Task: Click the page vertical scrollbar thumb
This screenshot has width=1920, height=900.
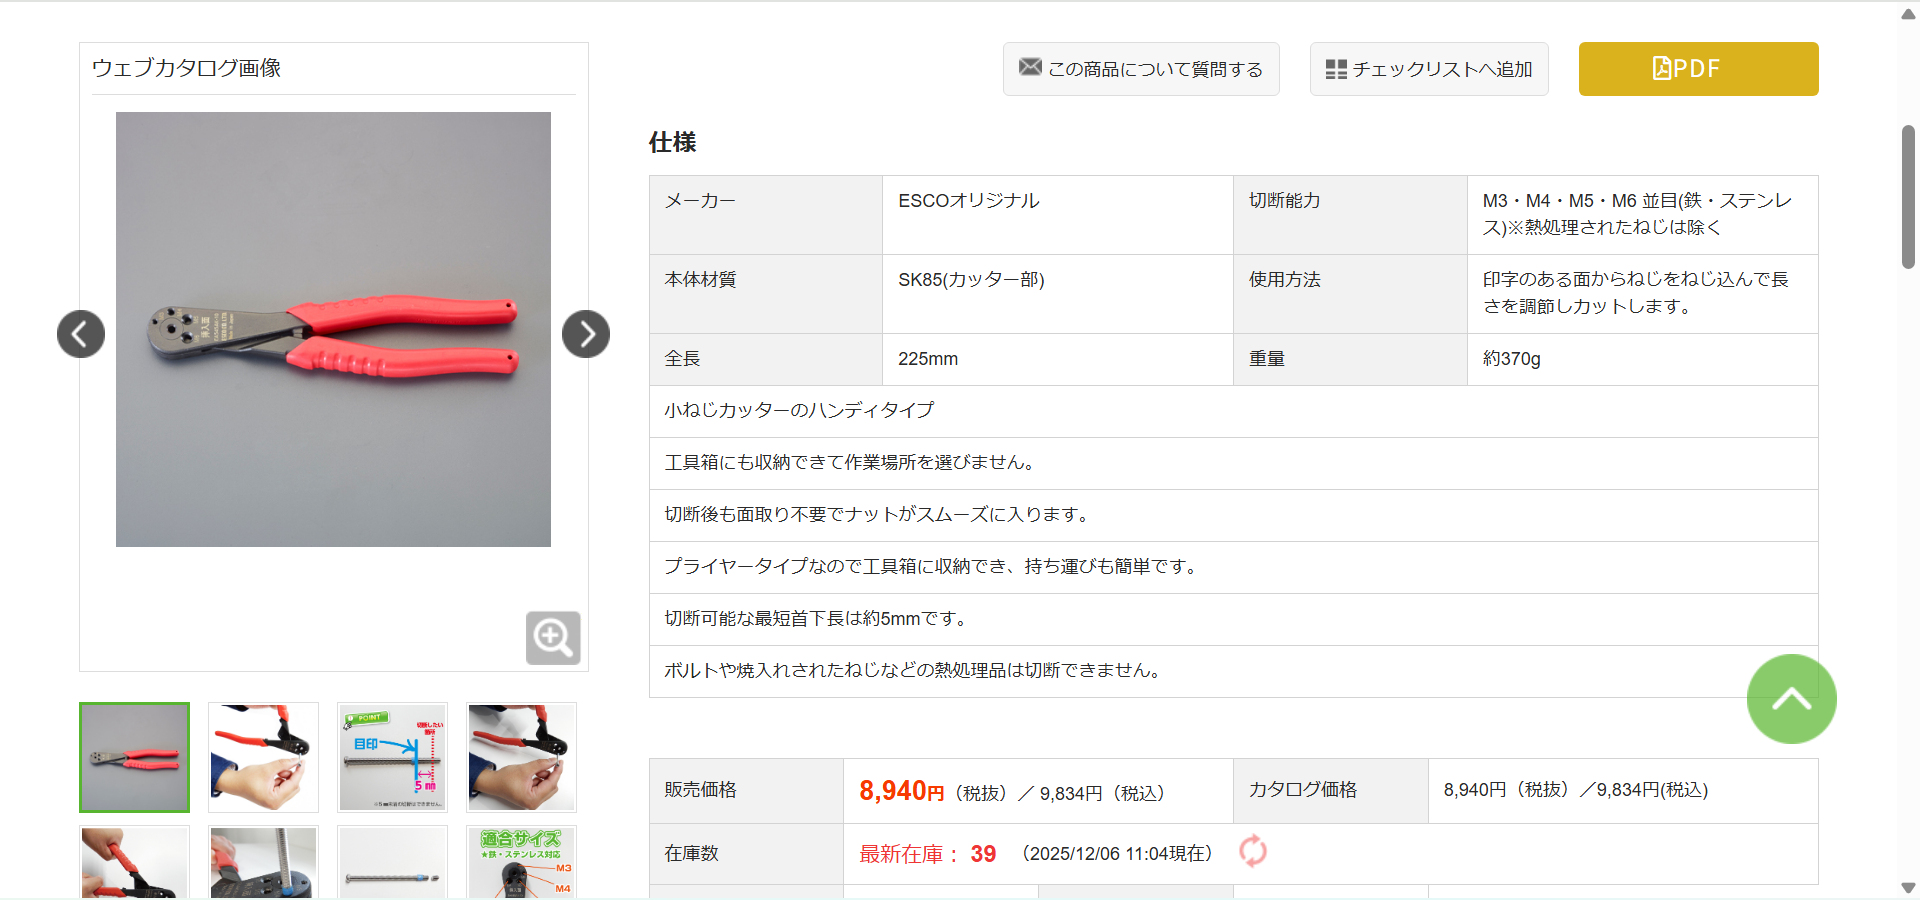Action: 1908,196
